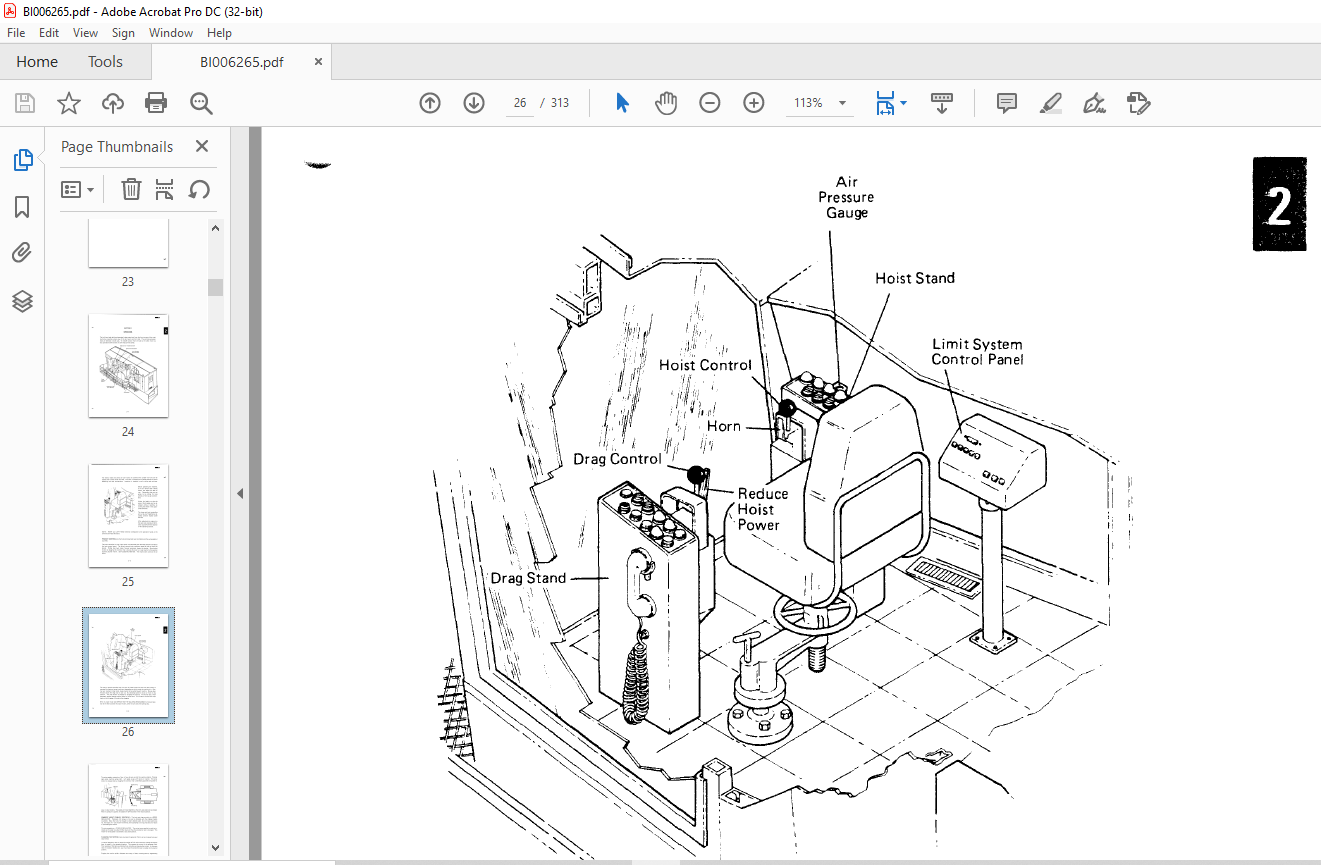Close the BI006265.pdf tab
The width and height of the screenshot is (1321, 865).
point(318,62)
